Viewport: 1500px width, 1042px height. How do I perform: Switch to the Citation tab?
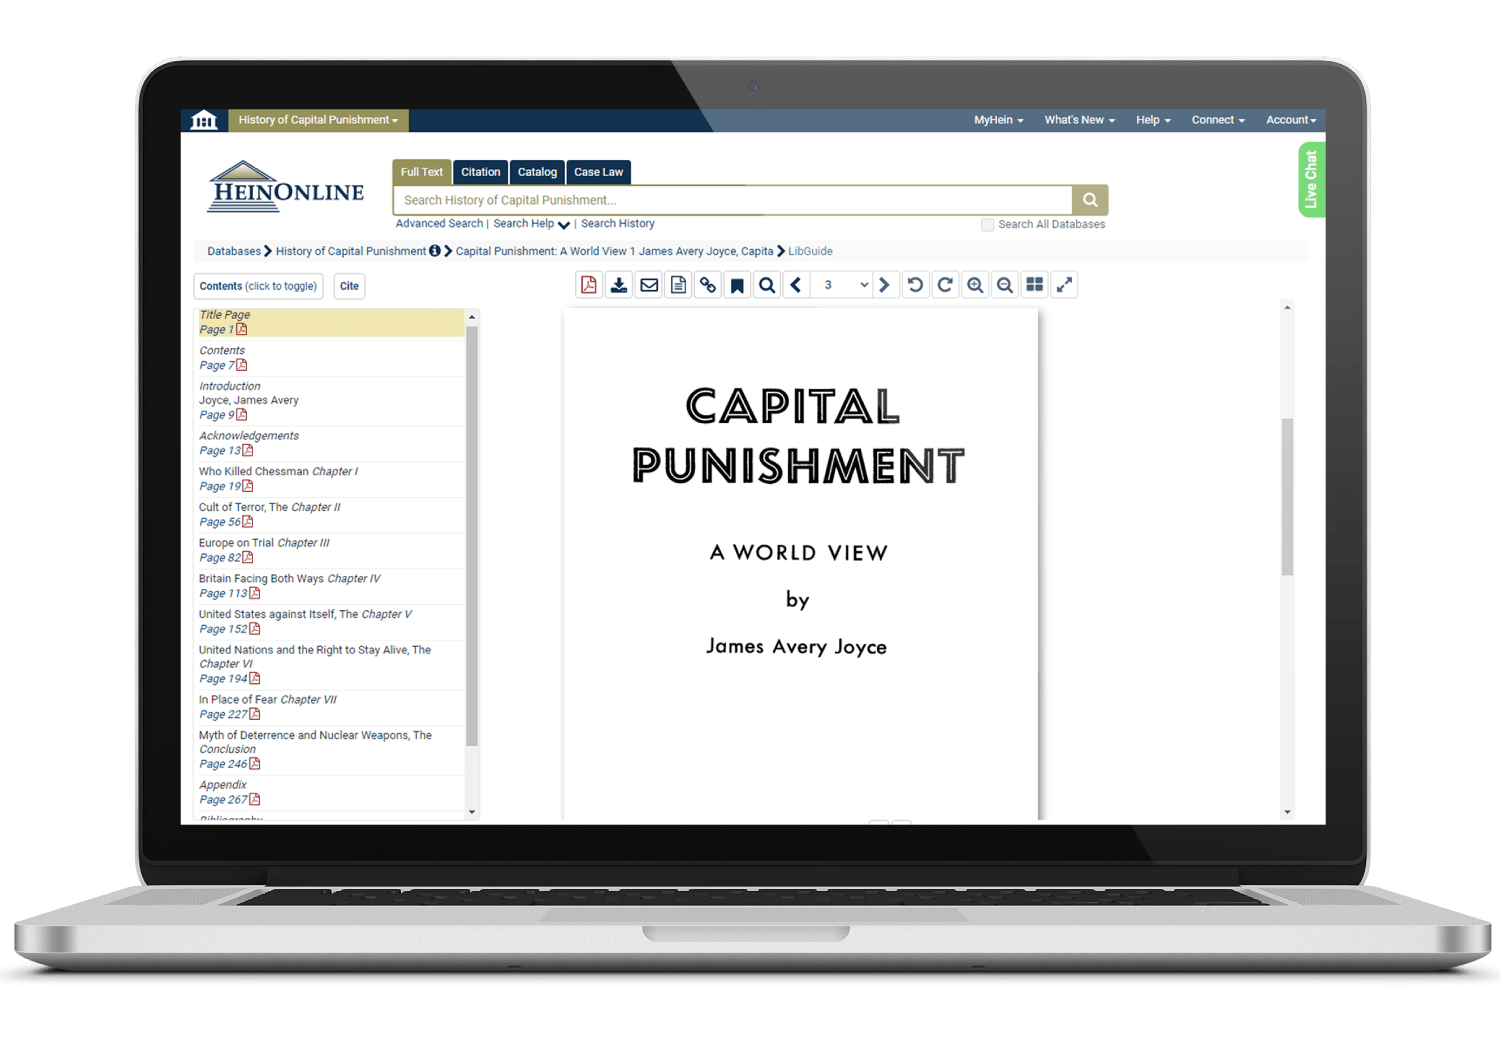coord(481,172)
